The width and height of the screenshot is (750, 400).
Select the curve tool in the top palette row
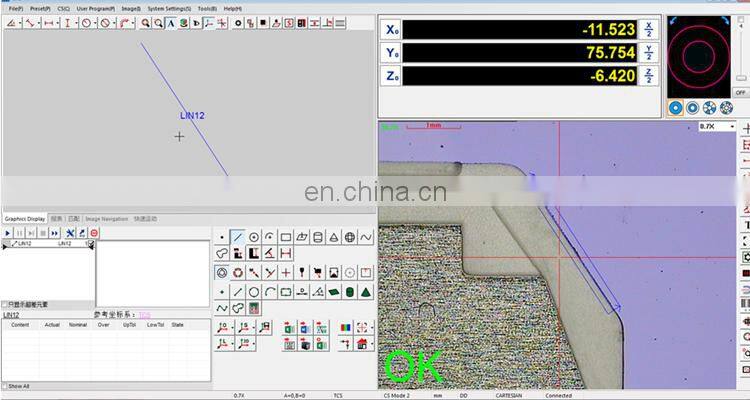(x=366, y=237)
